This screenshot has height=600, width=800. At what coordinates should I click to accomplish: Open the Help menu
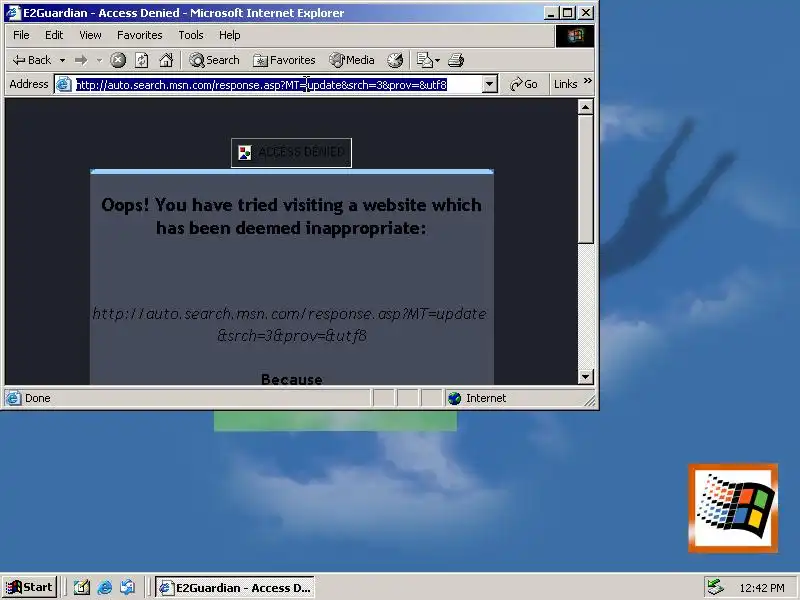tap(230, 35)
